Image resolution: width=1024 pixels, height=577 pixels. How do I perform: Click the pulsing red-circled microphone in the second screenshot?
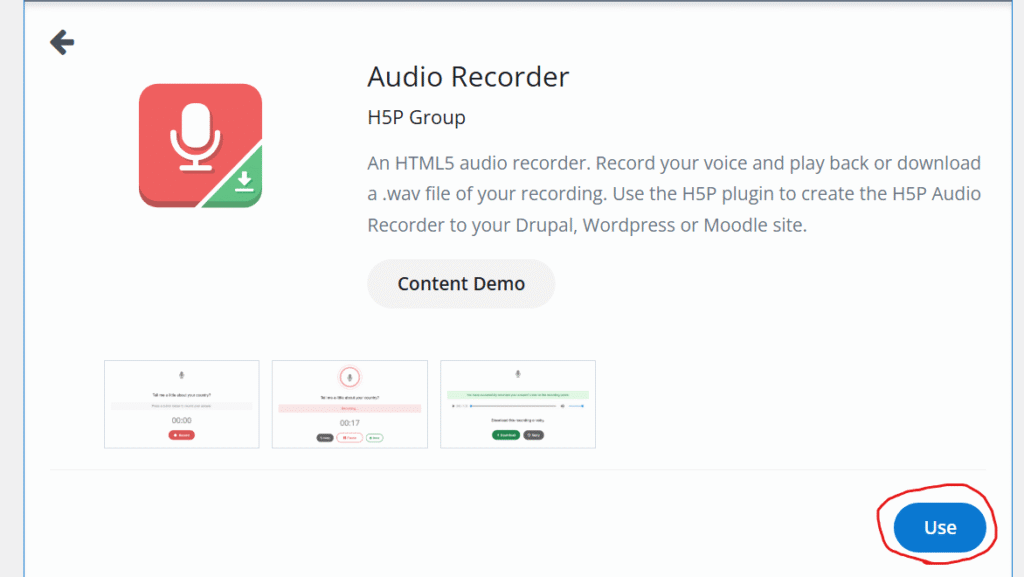(349, 377)
